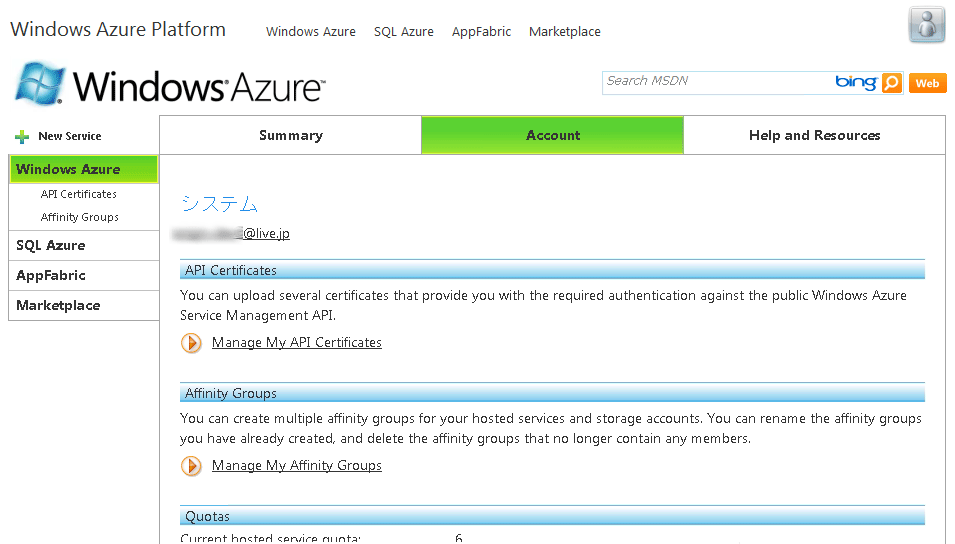This screenshot has height=544, width=955.
Task: Click arrow icon beside Manage My Affinity Groups
Action: tap(191, 466)
